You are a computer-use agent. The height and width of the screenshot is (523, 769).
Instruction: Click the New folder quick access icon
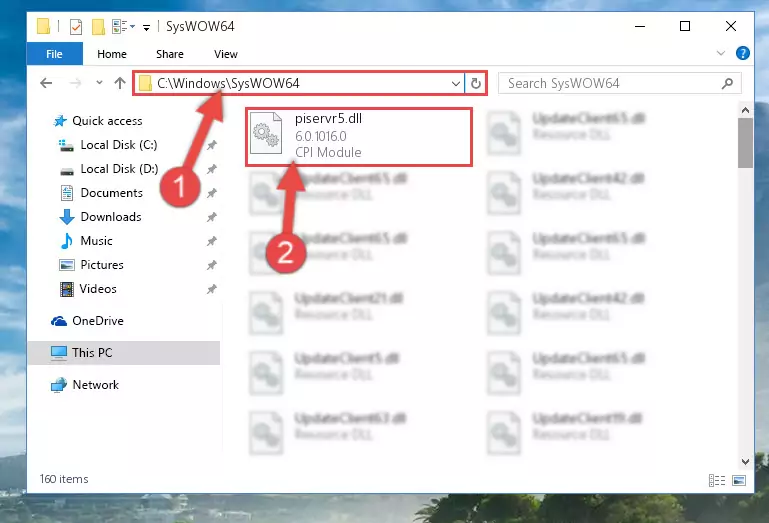[x=98, y=26]
